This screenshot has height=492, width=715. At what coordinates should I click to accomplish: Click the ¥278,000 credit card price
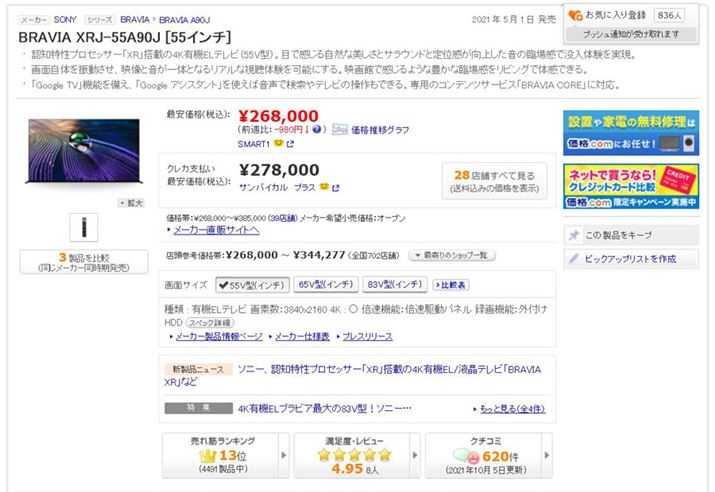[279, 170]
